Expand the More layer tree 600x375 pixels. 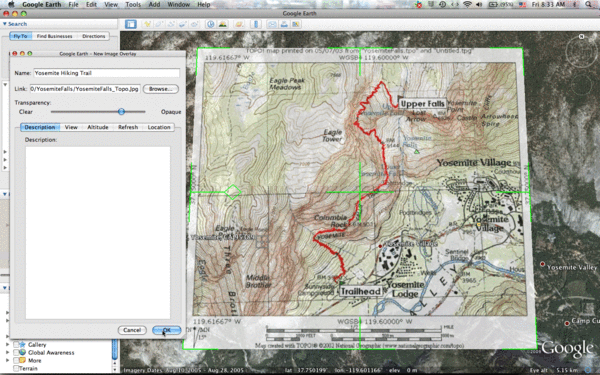7,360
